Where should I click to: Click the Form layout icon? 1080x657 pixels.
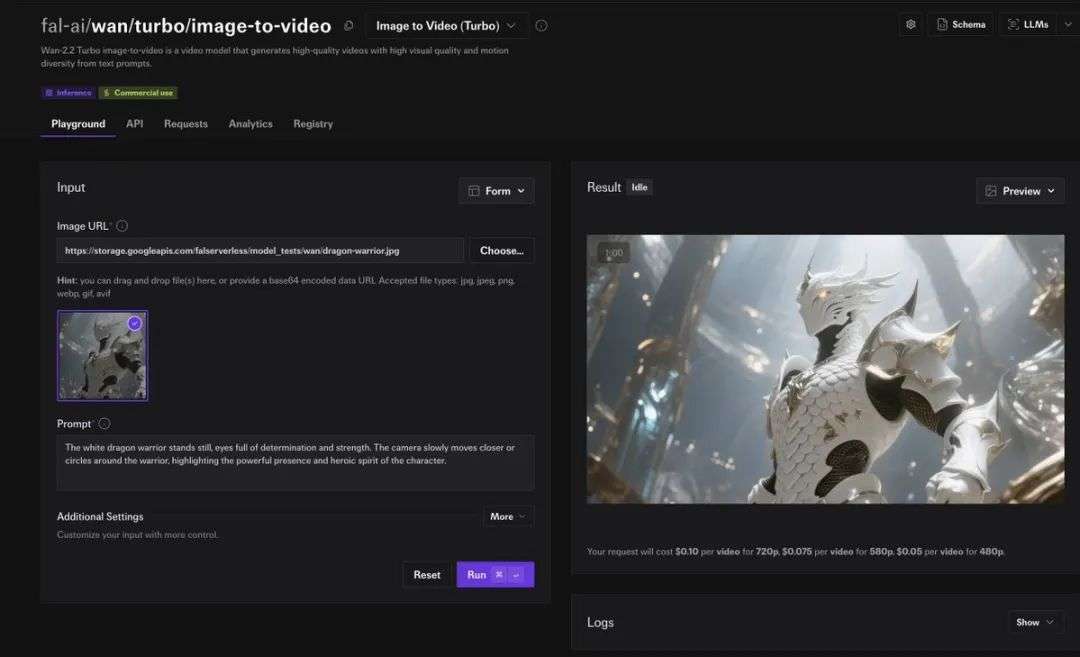[474, 191]
